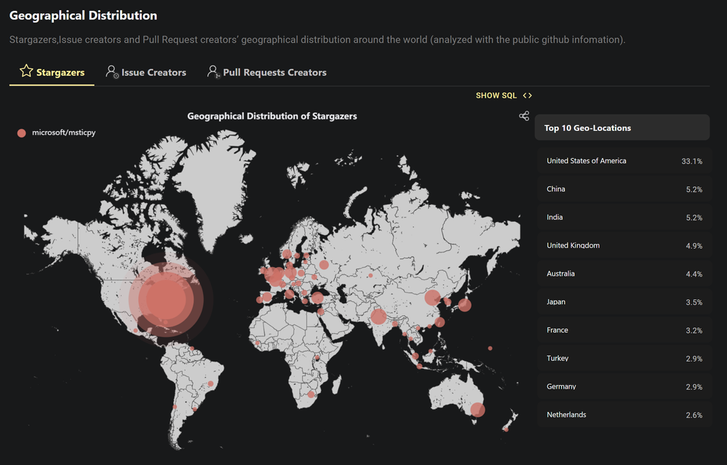Click the person icon beside Issue Creators

[112, 71]
